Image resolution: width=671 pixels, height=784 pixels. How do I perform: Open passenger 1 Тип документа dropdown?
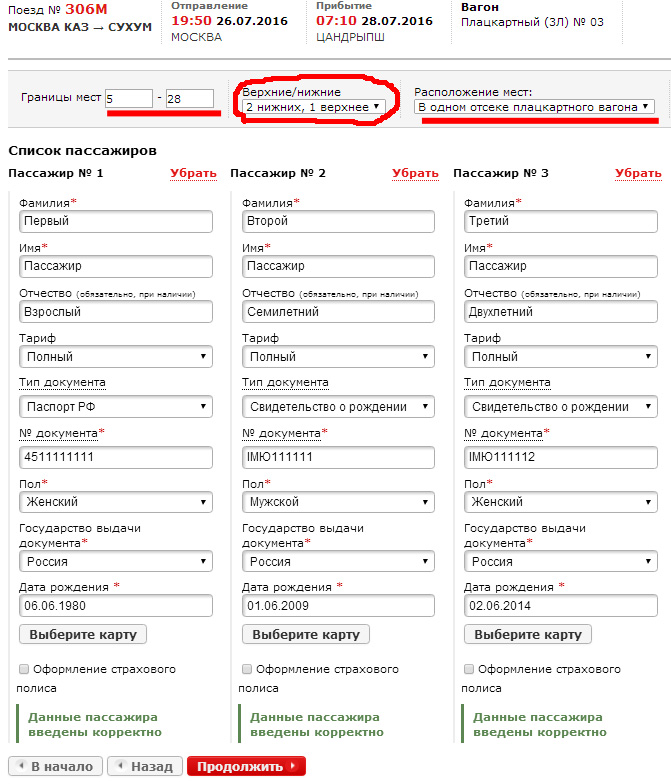click(x=116, y=407)
